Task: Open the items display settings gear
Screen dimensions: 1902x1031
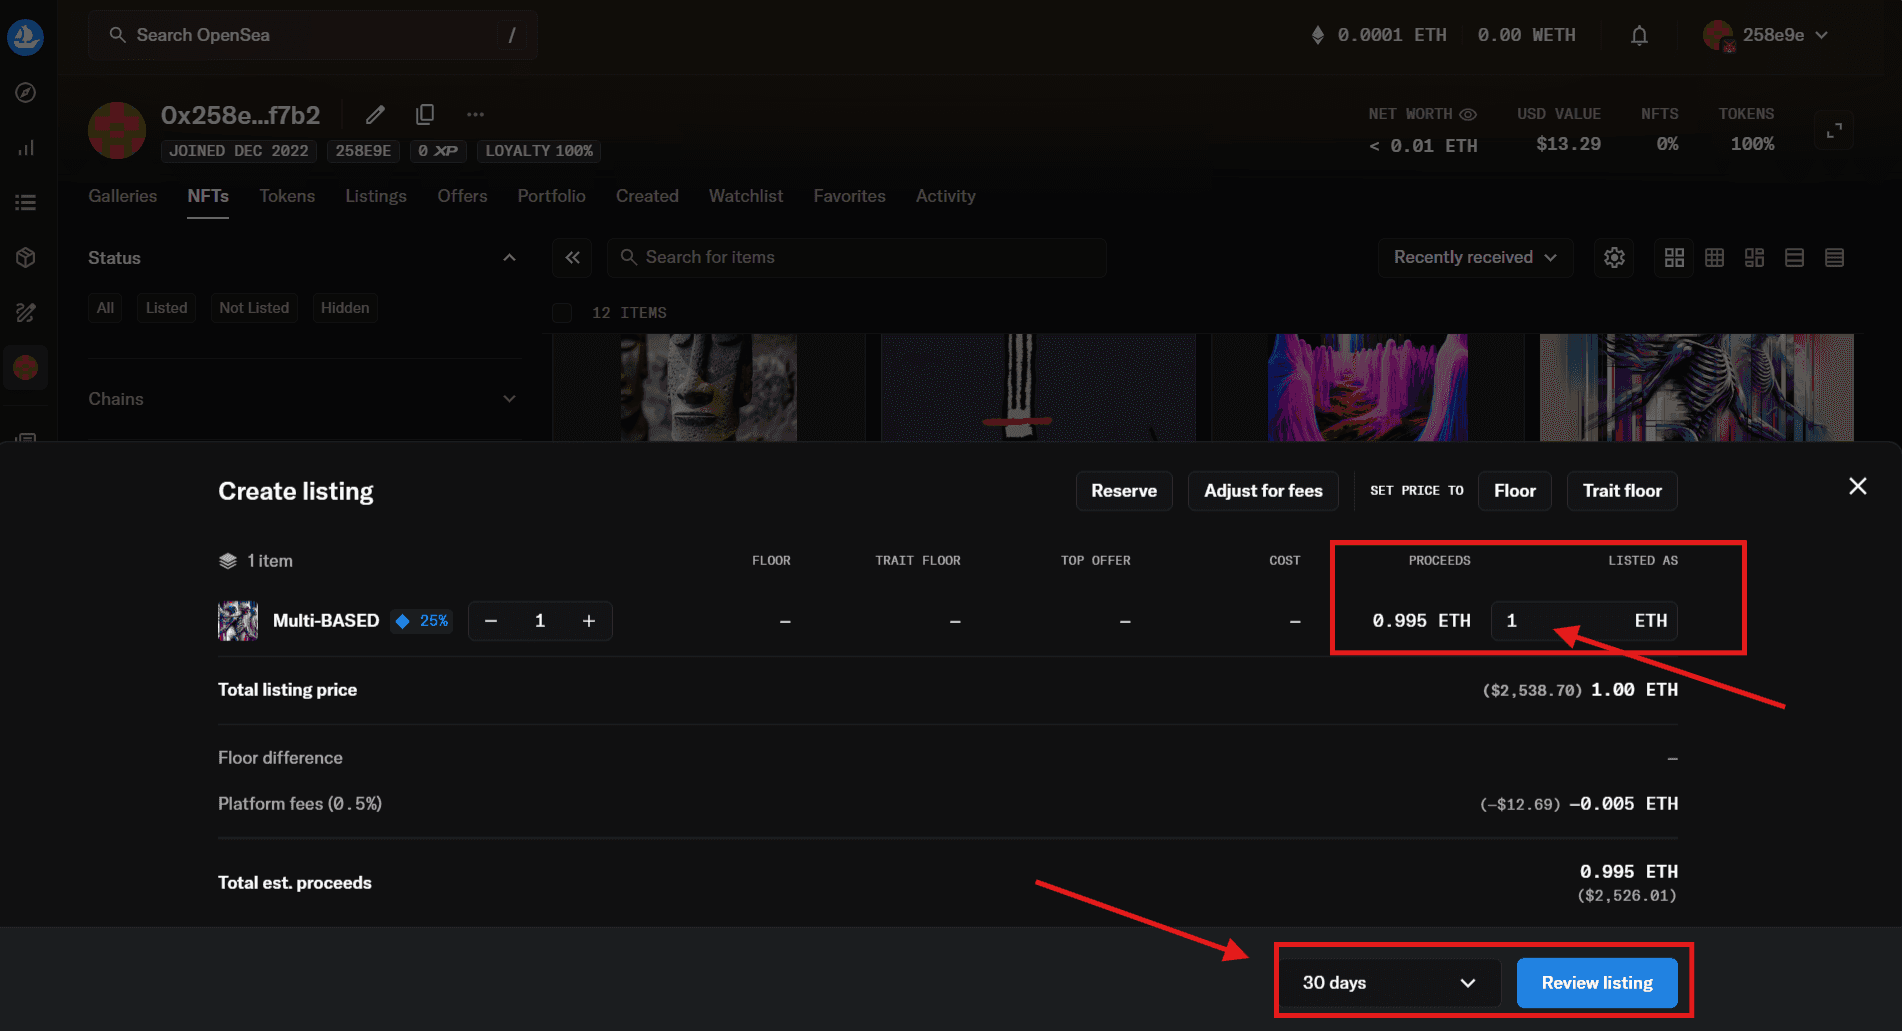Action: click(1614, 258)
